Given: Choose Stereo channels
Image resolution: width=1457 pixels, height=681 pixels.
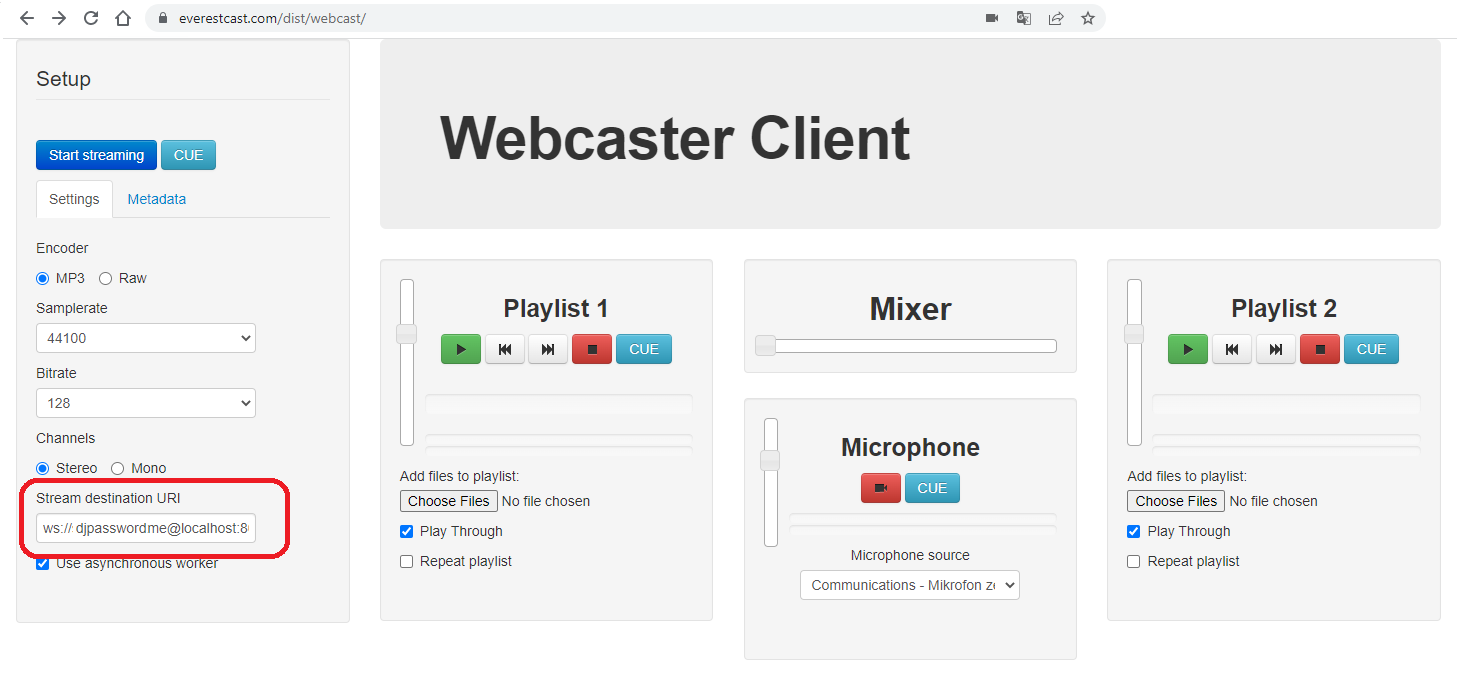Looking at the screenshot, I should point(43,468).
